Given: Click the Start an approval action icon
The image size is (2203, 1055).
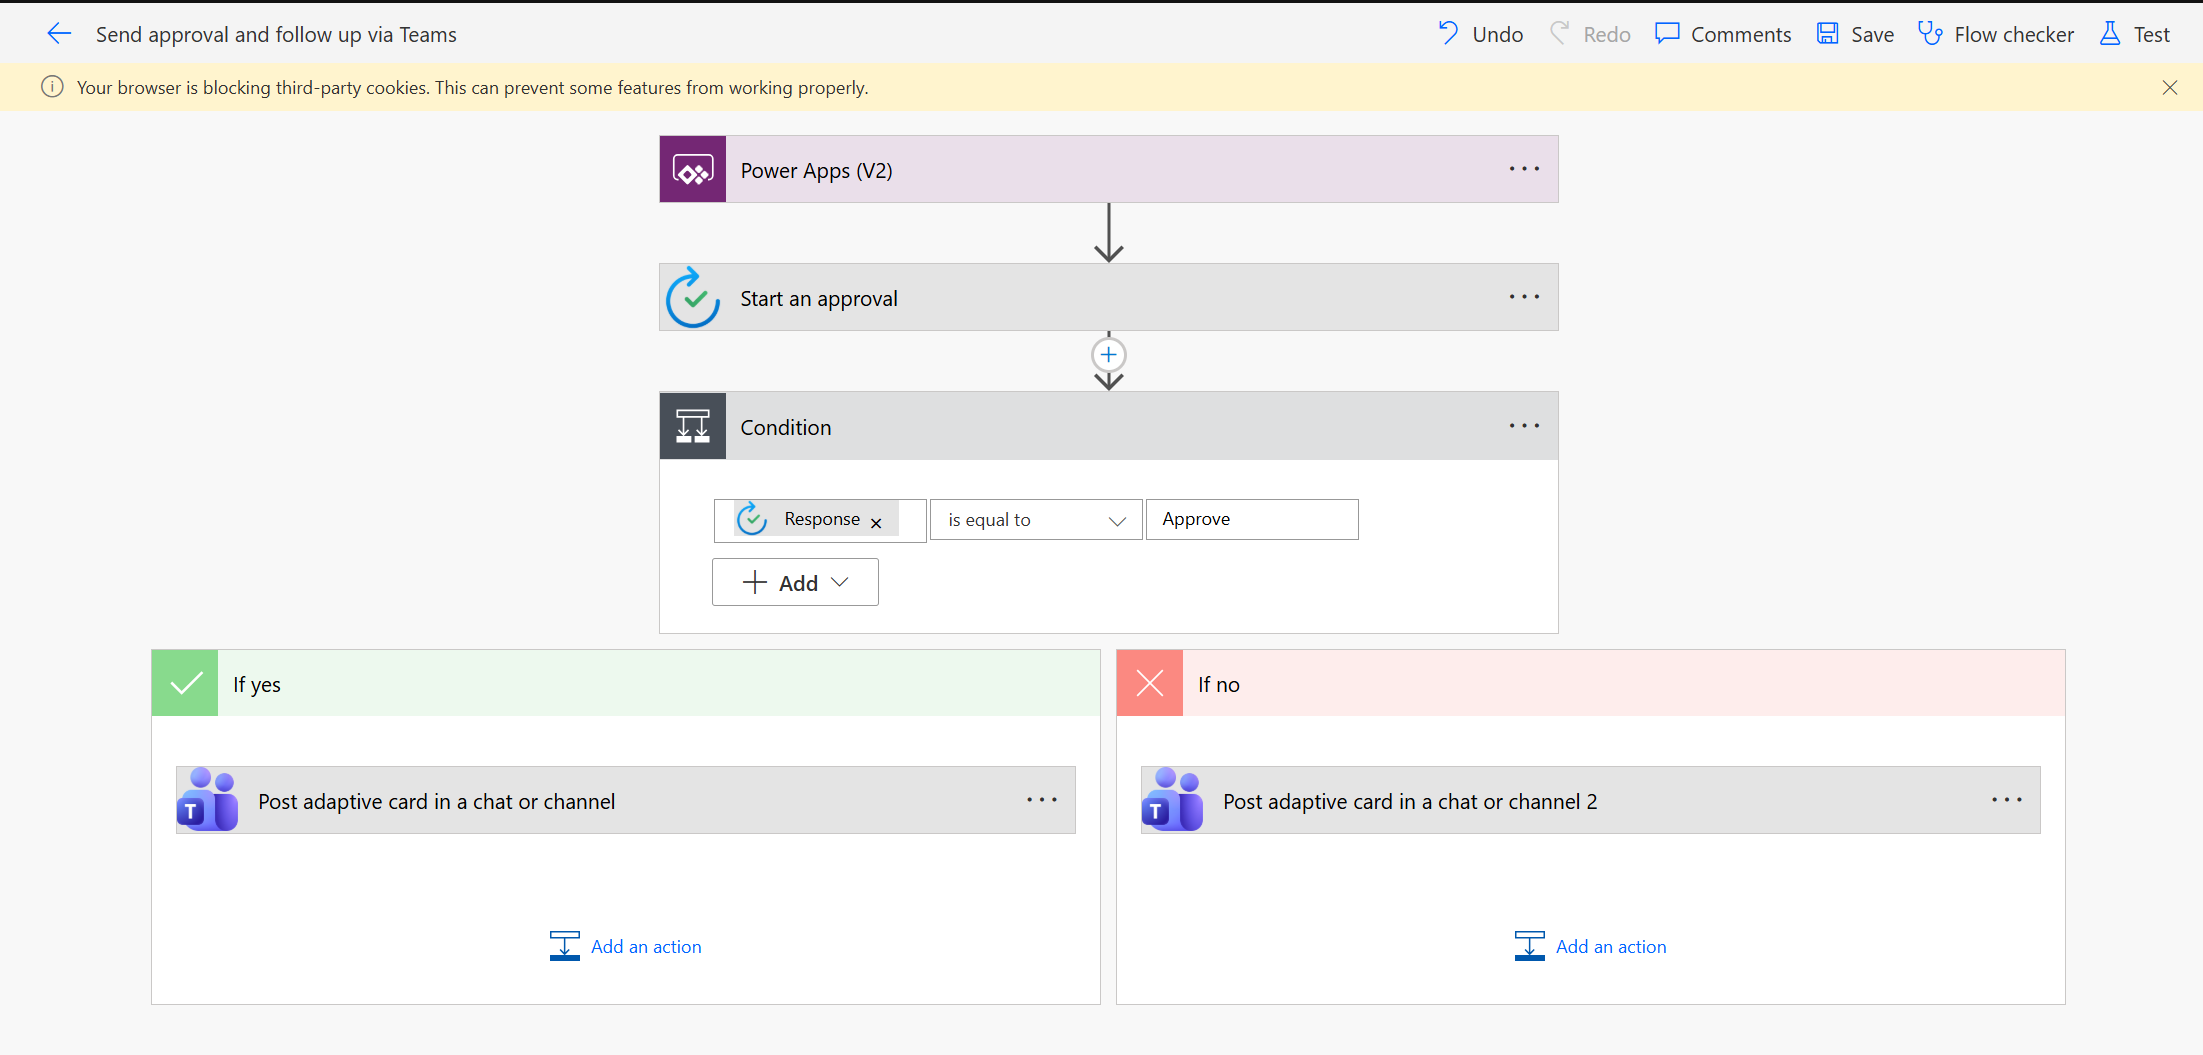Looking at the screenshot, I should 692,297.
